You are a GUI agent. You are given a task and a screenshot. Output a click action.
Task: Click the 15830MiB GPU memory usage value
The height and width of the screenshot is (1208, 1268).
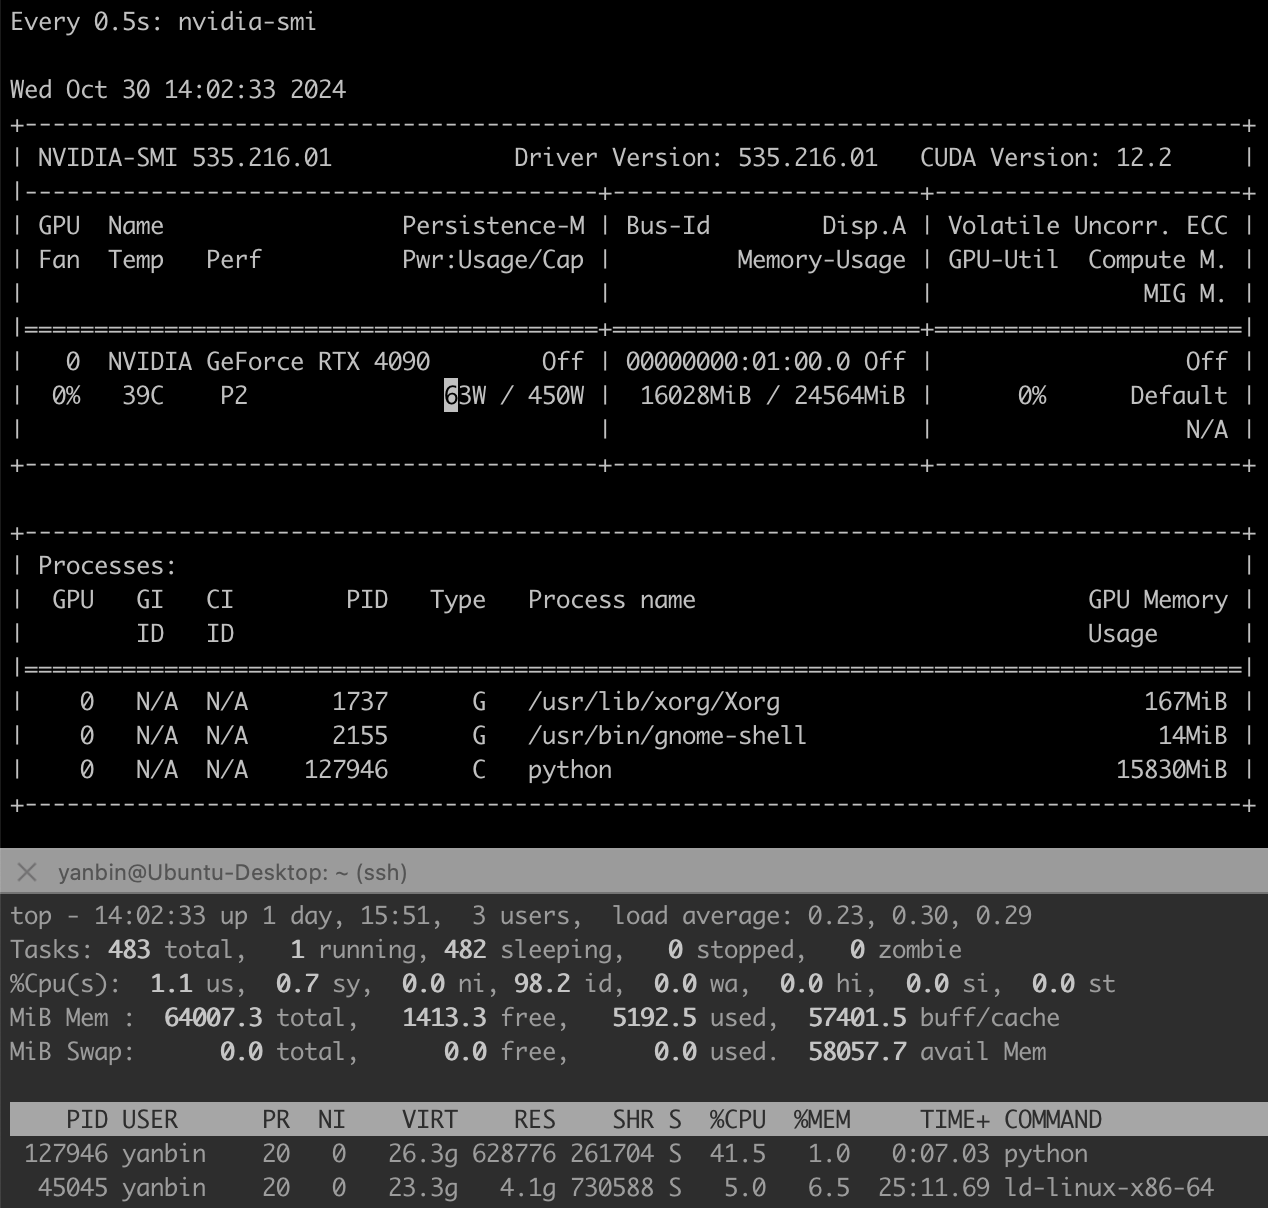[x=1171, y=770]
